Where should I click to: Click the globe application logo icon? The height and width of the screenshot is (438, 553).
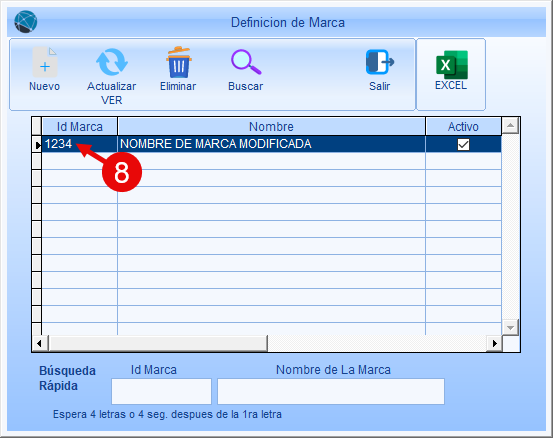(x=26, y=22)
